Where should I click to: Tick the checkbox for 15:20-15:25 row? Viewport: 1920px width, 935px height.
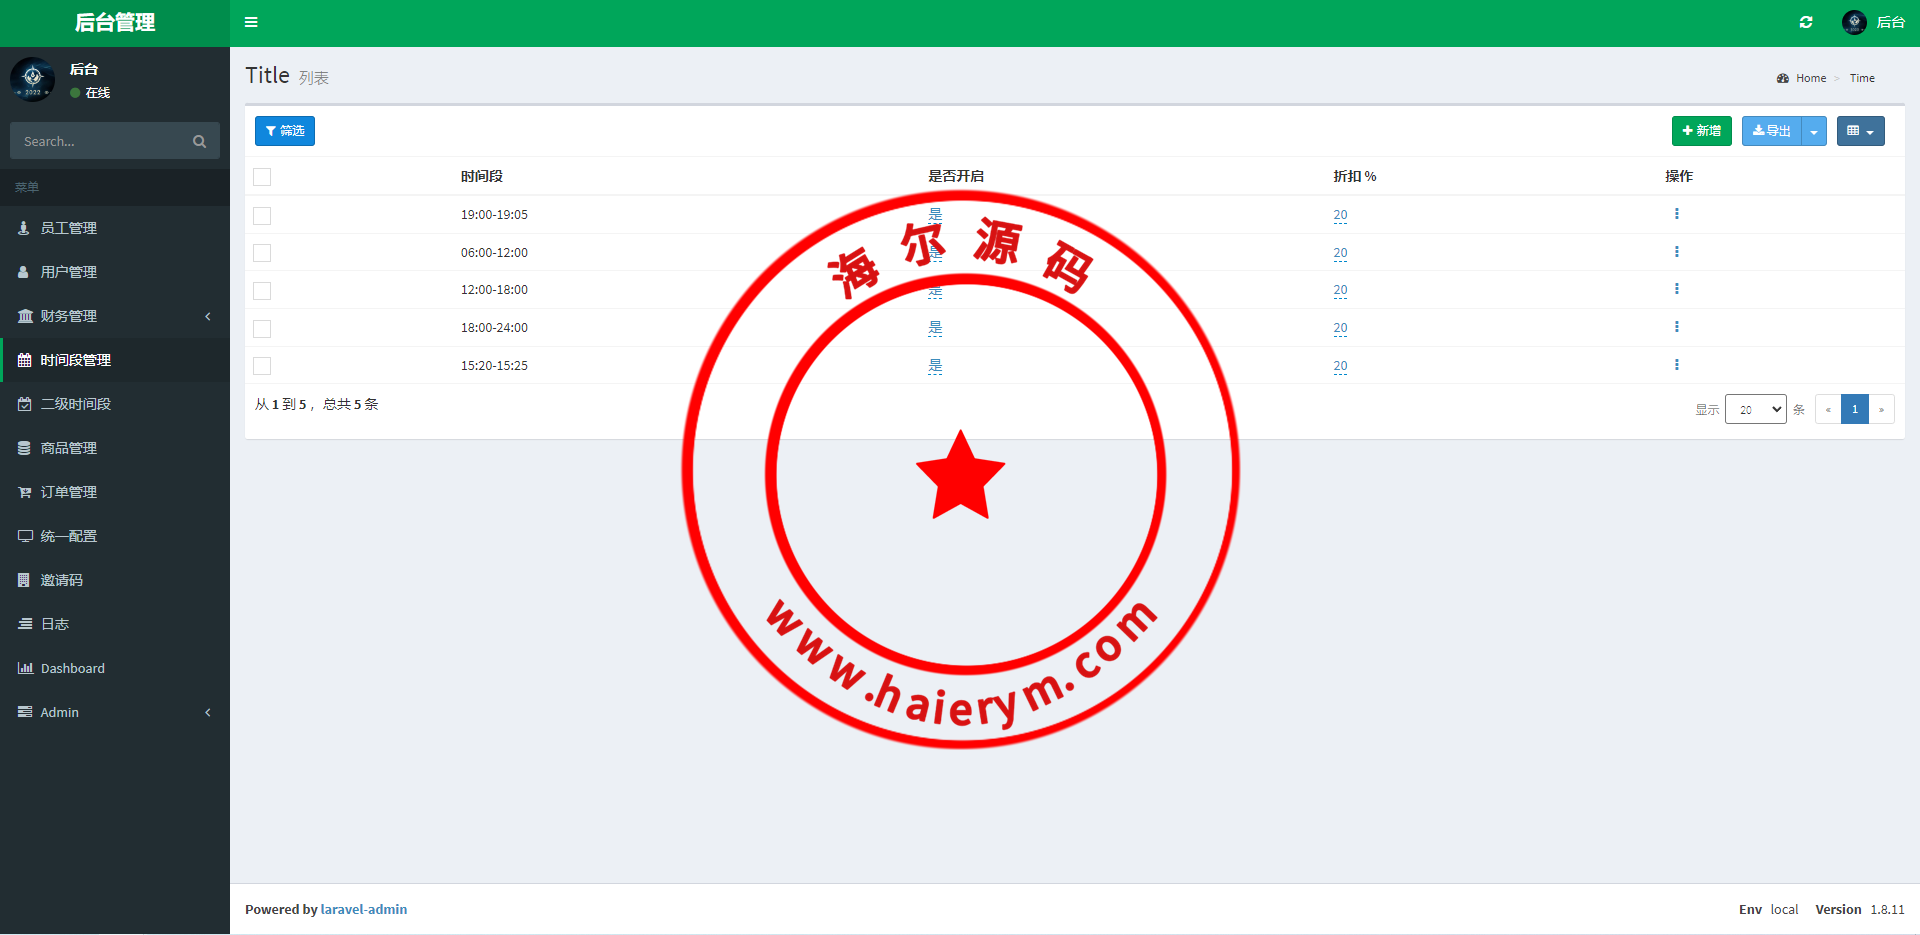click(262, 366)
